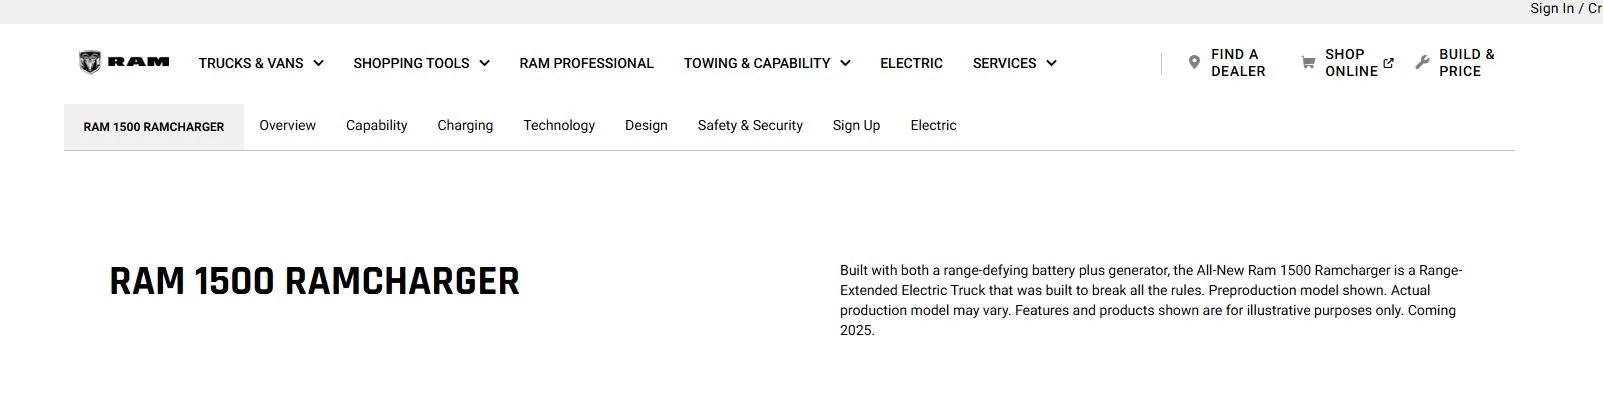Screen dimensions: 1603x413
Task: Jump to Safety & Security tab
Action: pyautogui.click(x=750, y=125)
